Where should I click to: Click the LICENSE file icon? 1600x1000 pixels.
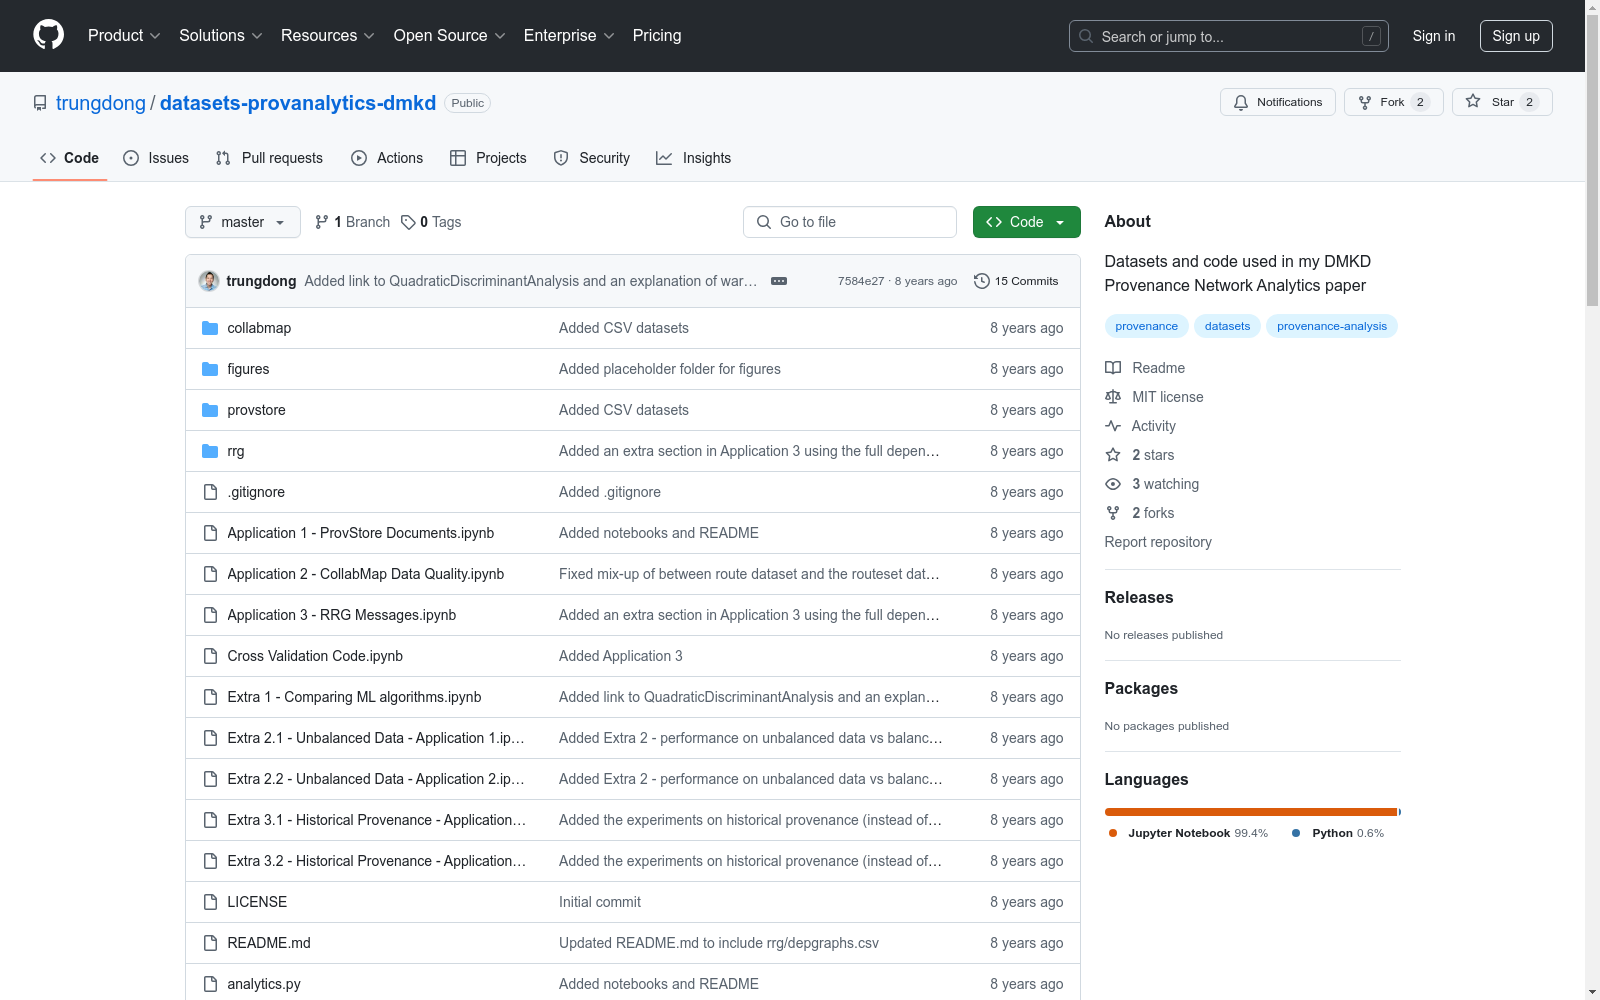click(x=210, y=902)
